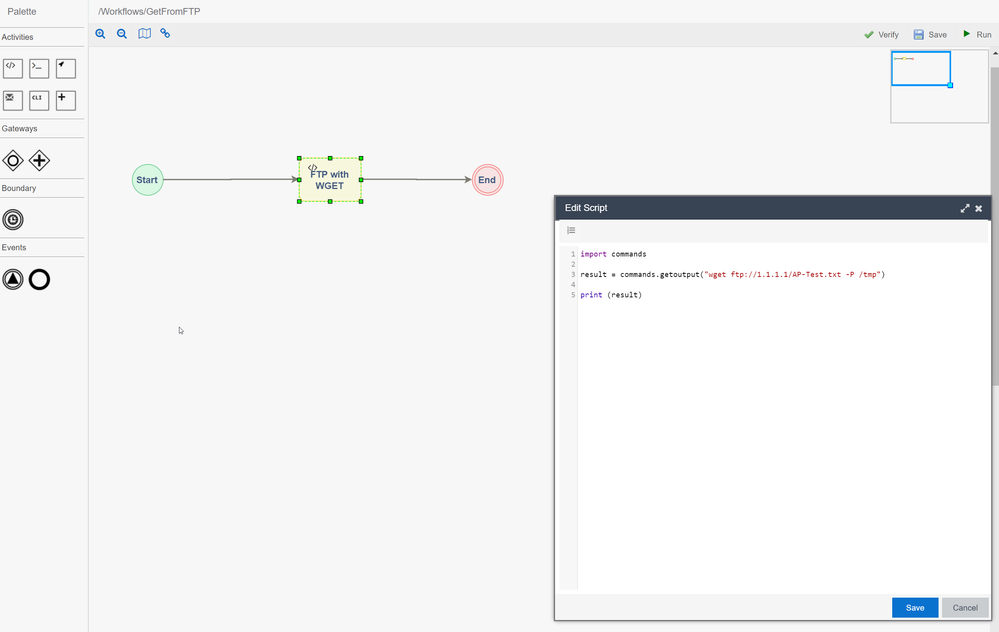Select the plus activity in the palette
Screen dimensions: 999x632
click(x=65, y=100)
